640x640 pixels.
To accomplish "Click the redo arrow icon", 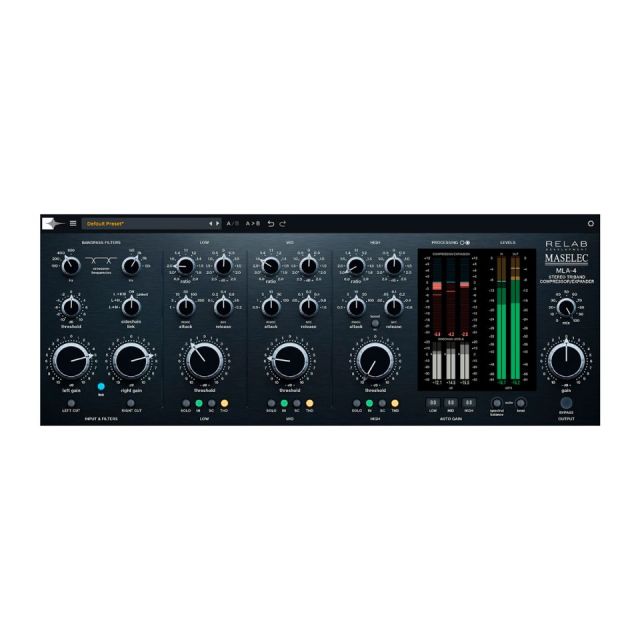I will (x=282, y=224).
